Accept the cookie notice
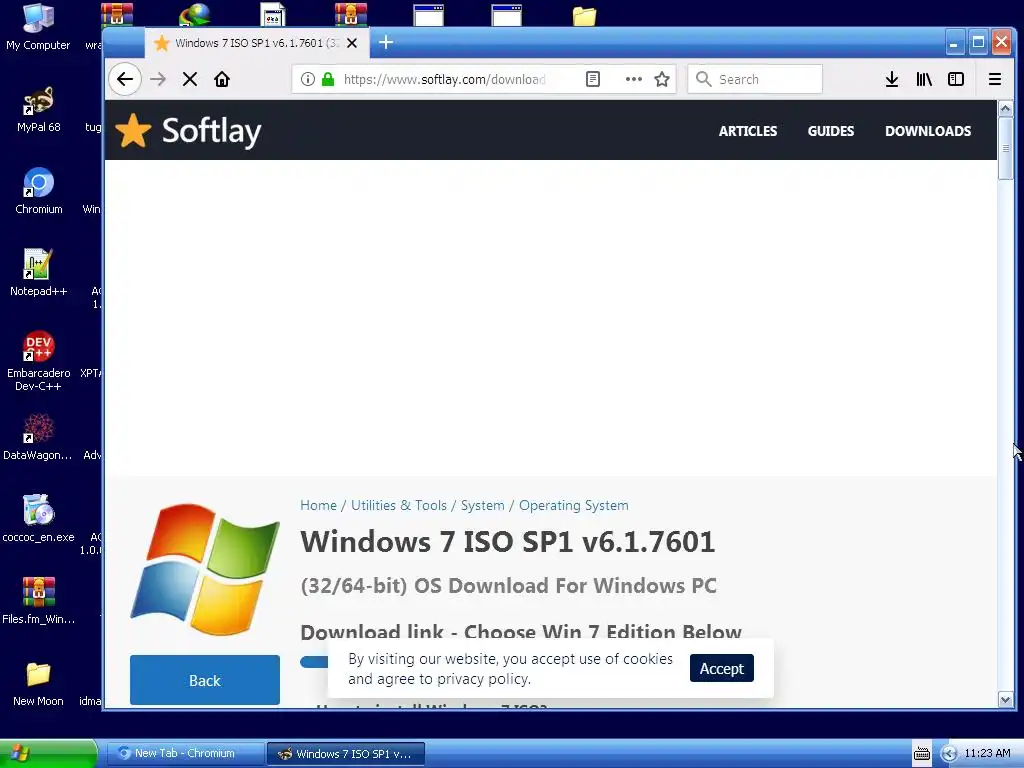The width and height of the screenshot is (1024, 768). pyautogui.click(x=722, y=668)
